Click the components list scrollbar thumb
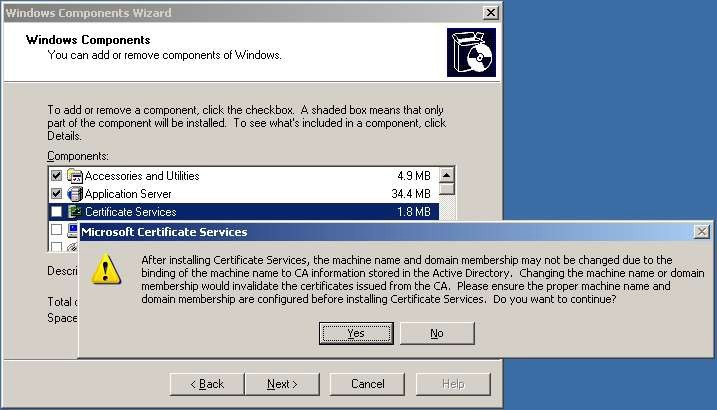This screenshot has height=410, width=717. click(x=447, y=189)
